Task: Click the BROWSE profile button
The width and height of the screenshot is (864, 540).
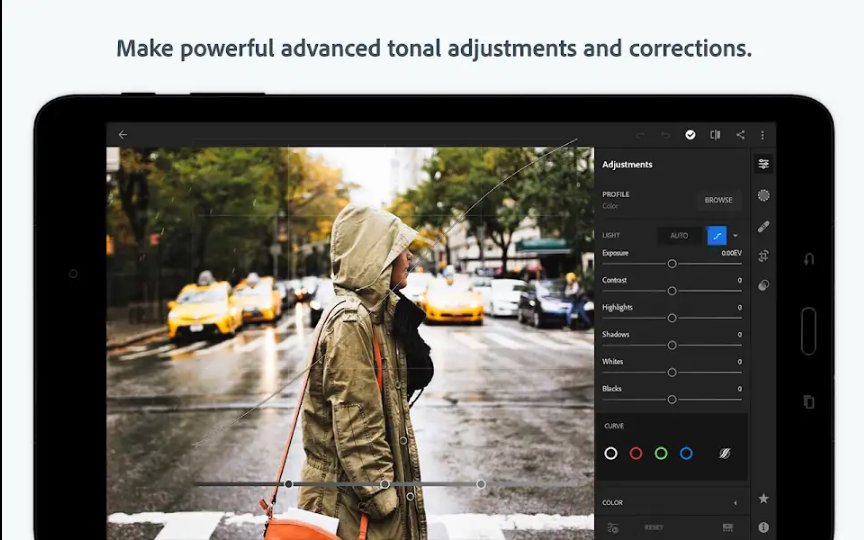Action: [719, 200]
